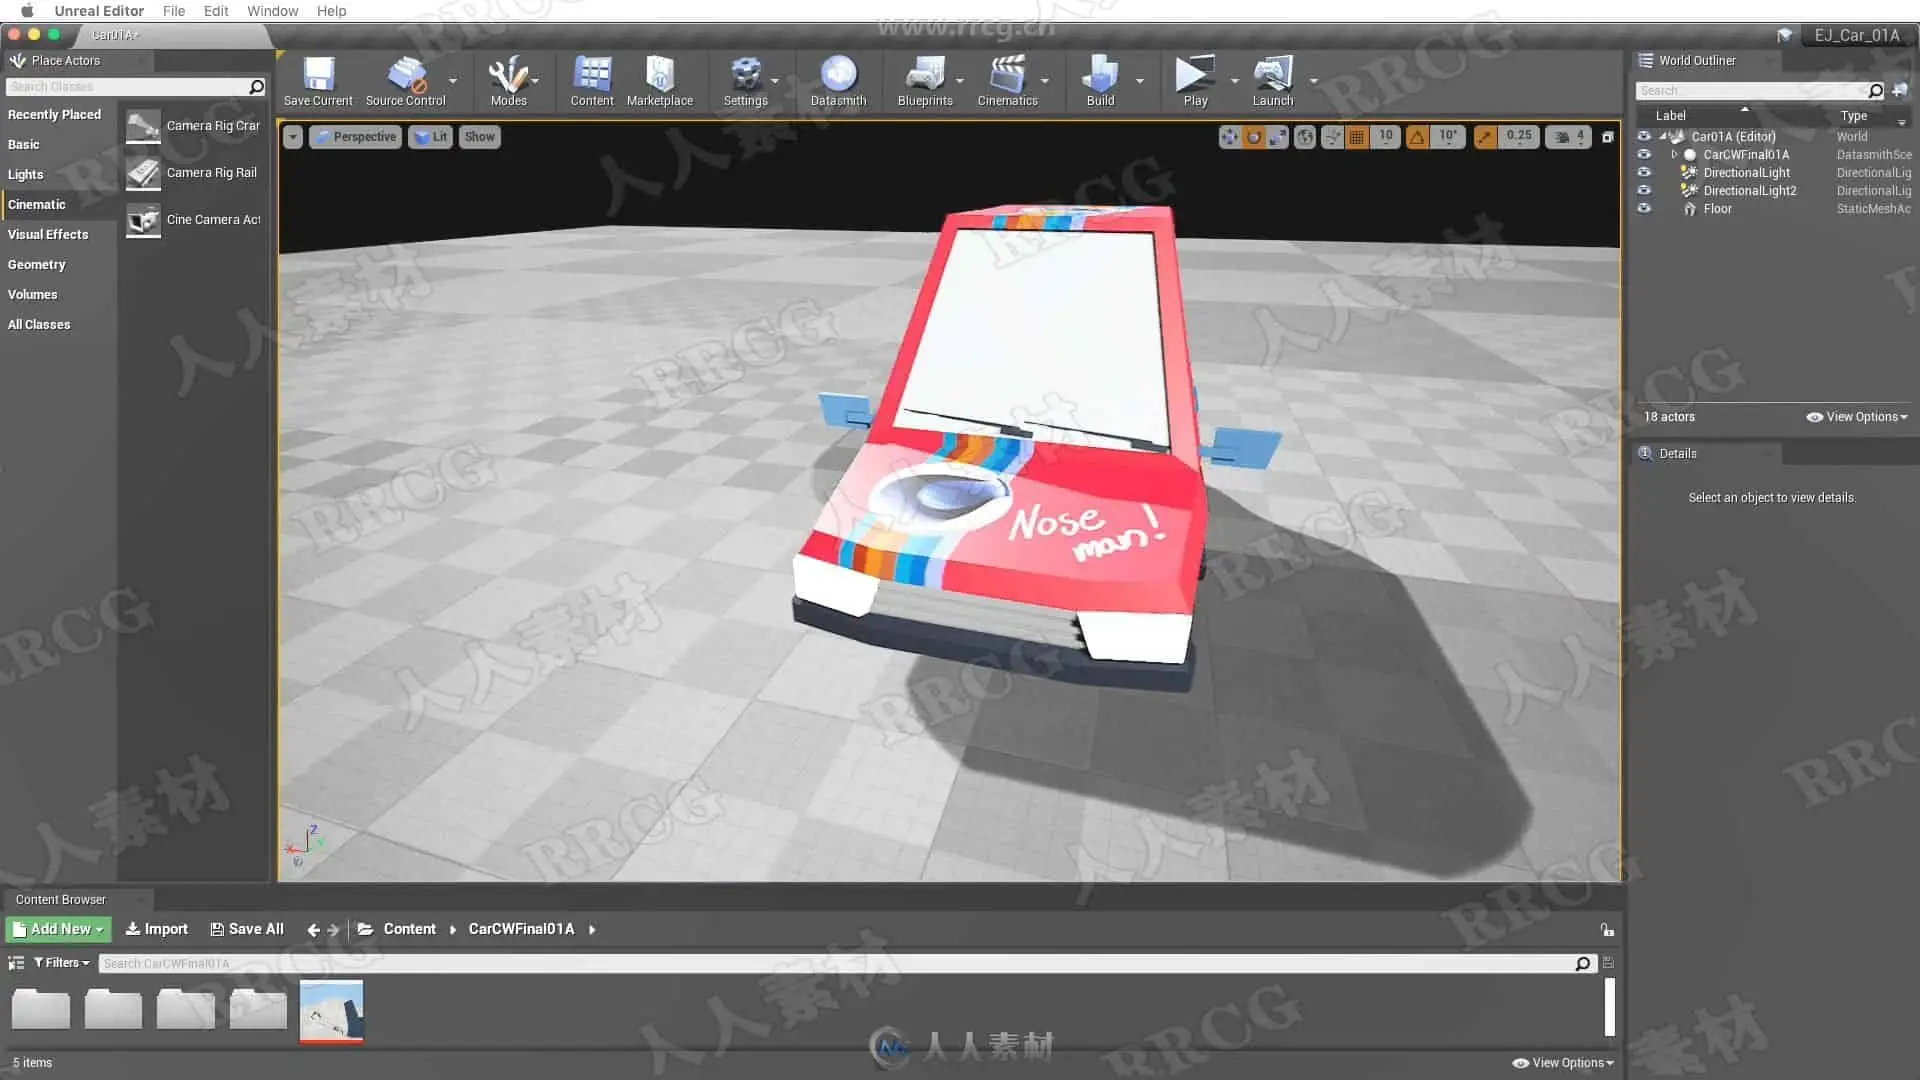Select the car texture thumbnail asset
Screen dimensions: 1920x1080
(x=331, y=1010)
